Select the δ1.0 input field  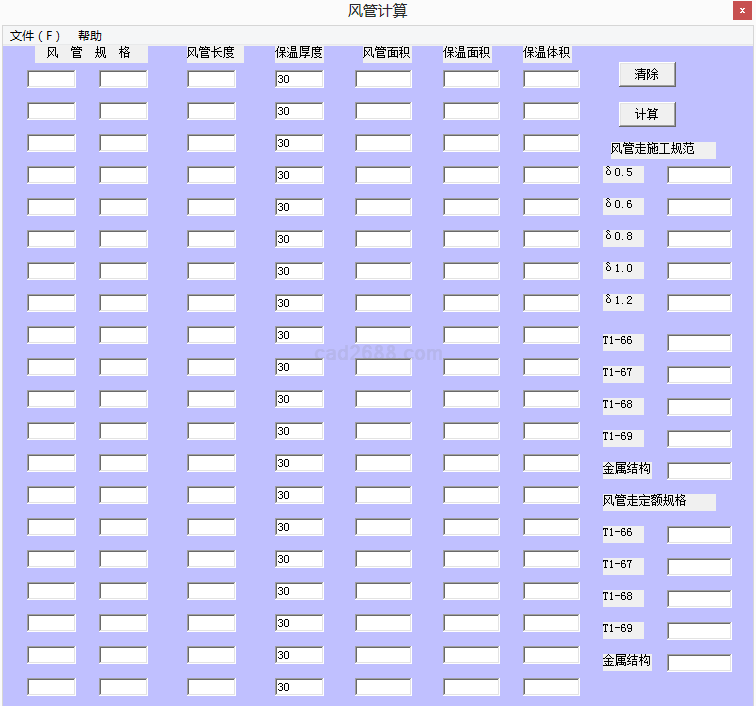pyautogui.click(x=699, y=271)
